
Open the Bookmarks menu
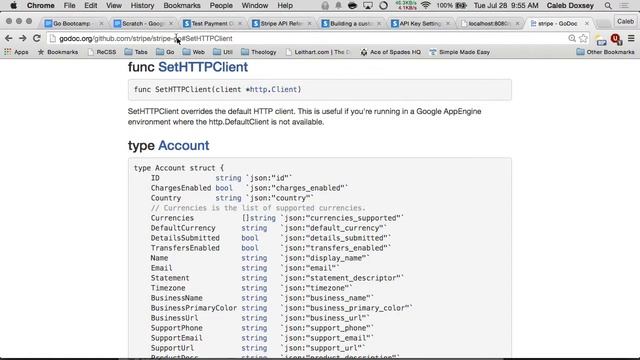(x=182, y=6)
